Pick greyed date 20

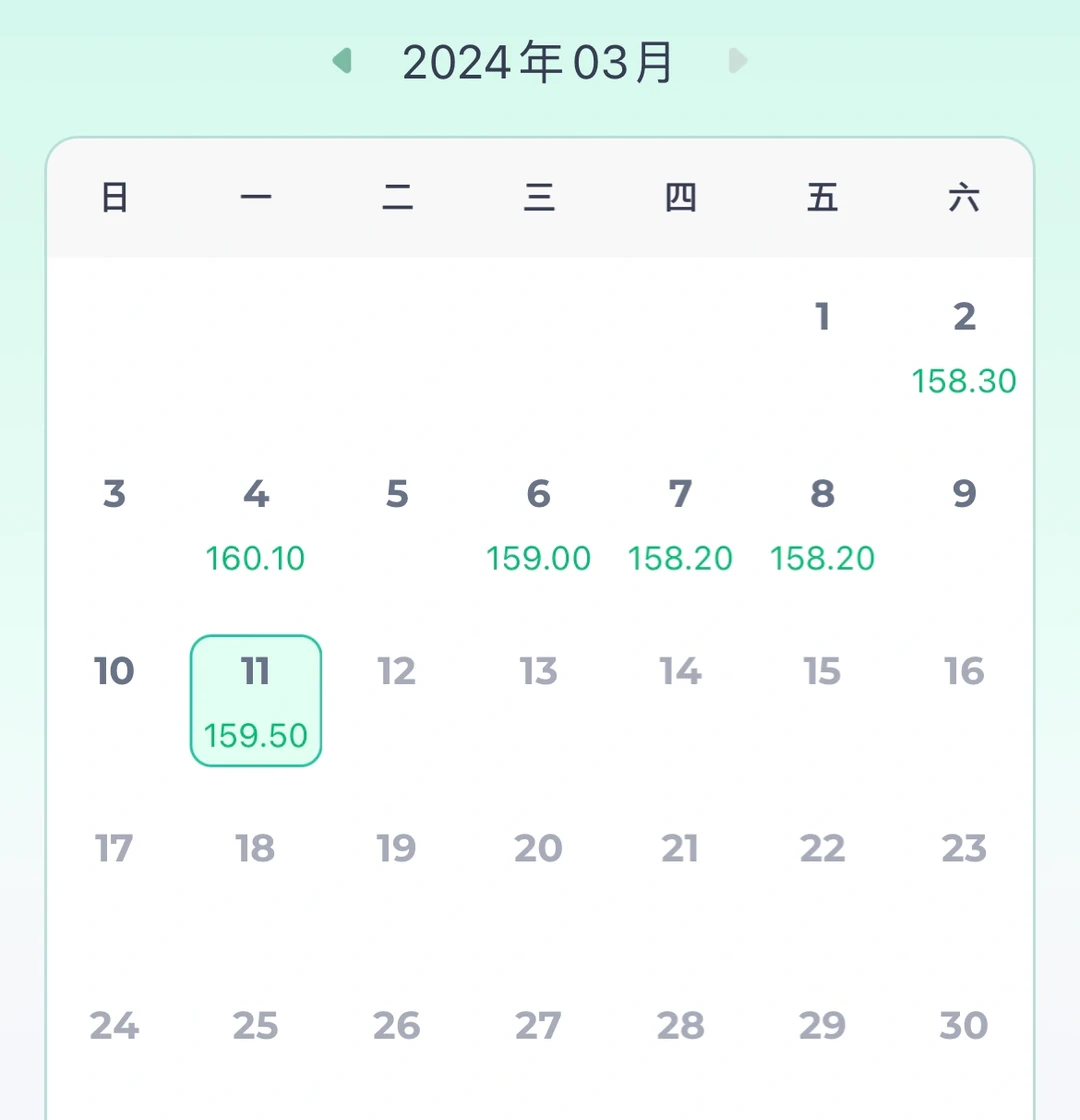coord(539,848)
